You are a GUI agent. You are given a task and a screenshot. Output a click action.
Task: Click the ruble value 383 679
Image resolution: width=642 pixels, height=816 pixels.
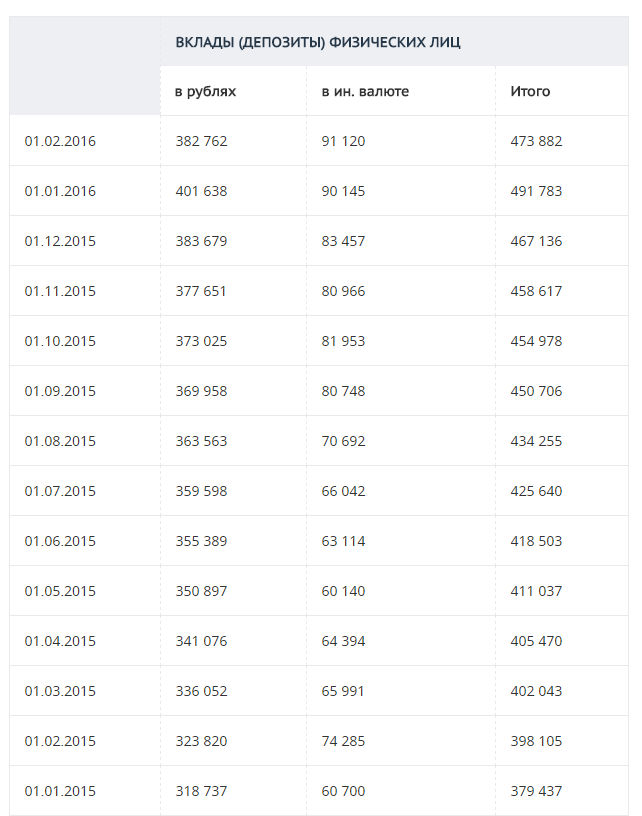pyautogui.click(x=201, y=241)
